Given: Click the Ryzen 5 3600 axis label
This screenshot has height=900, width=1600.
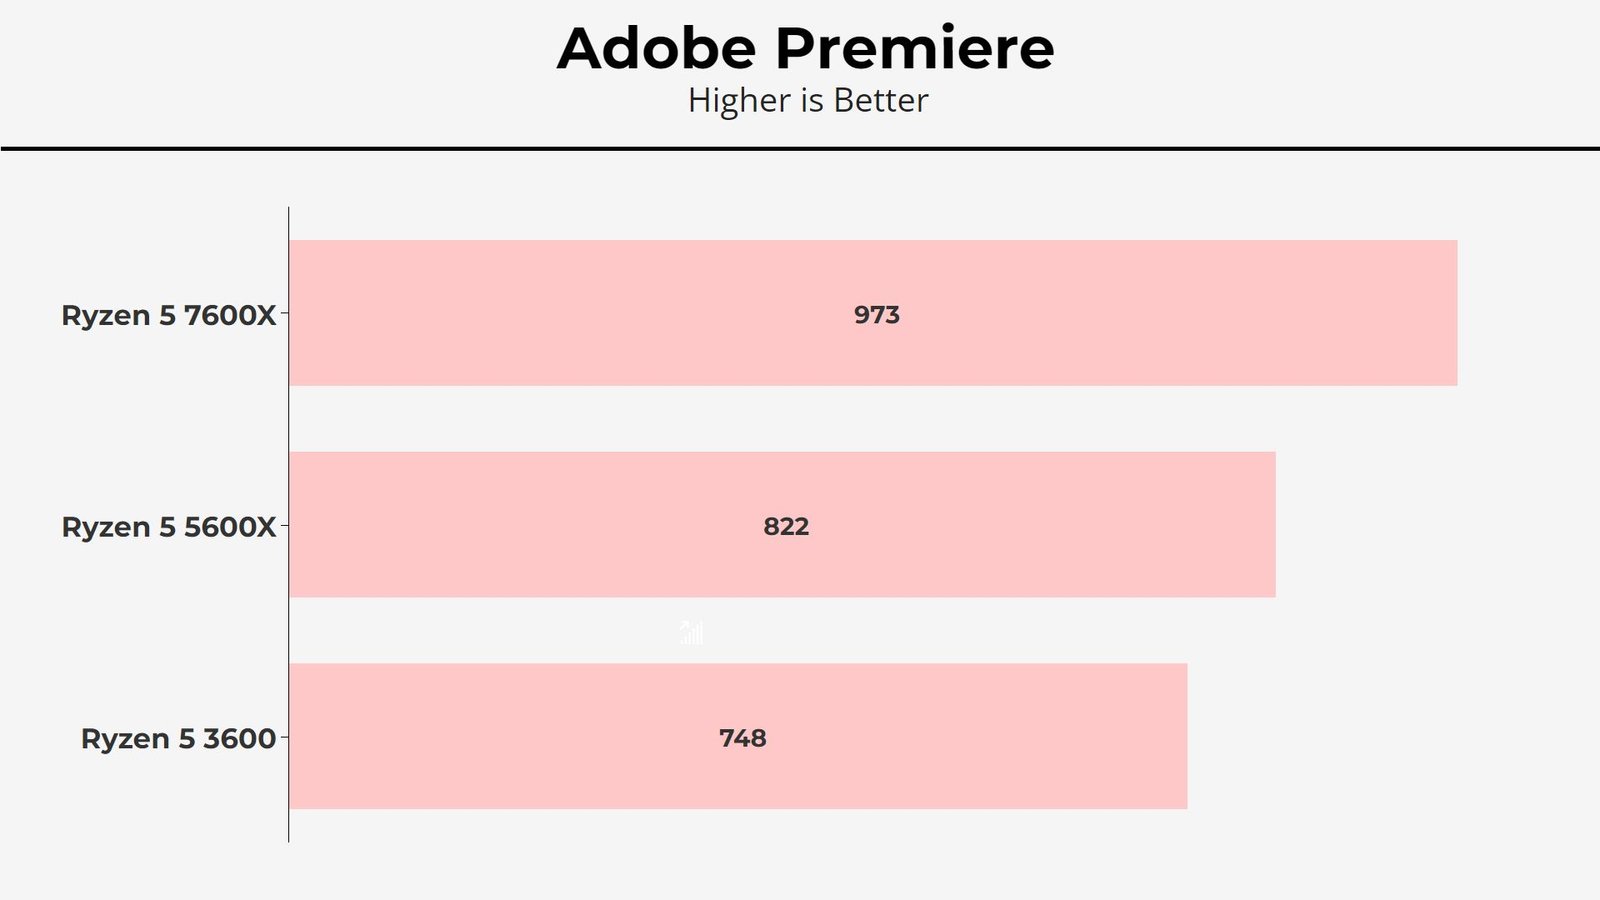Looking at the screenshot, I should [178, 739].
